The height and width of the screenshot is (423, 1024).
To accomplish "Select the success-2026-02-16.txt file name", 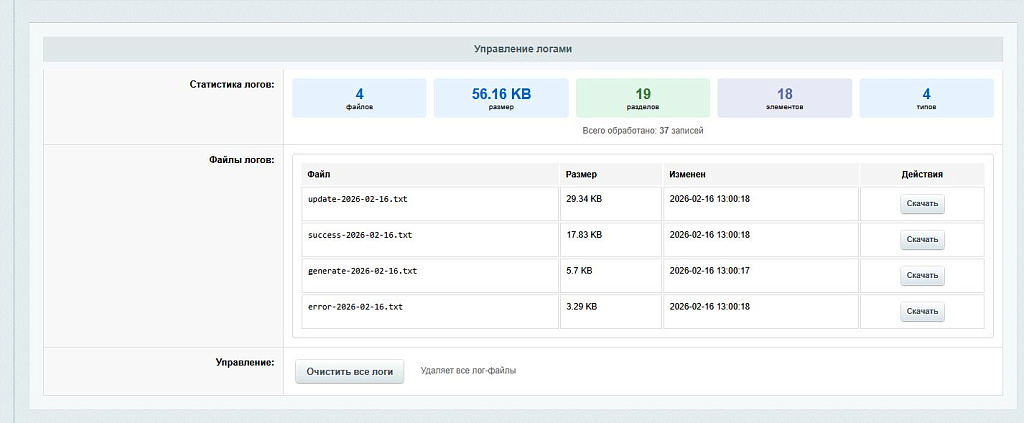I will (x=360, y=235).
